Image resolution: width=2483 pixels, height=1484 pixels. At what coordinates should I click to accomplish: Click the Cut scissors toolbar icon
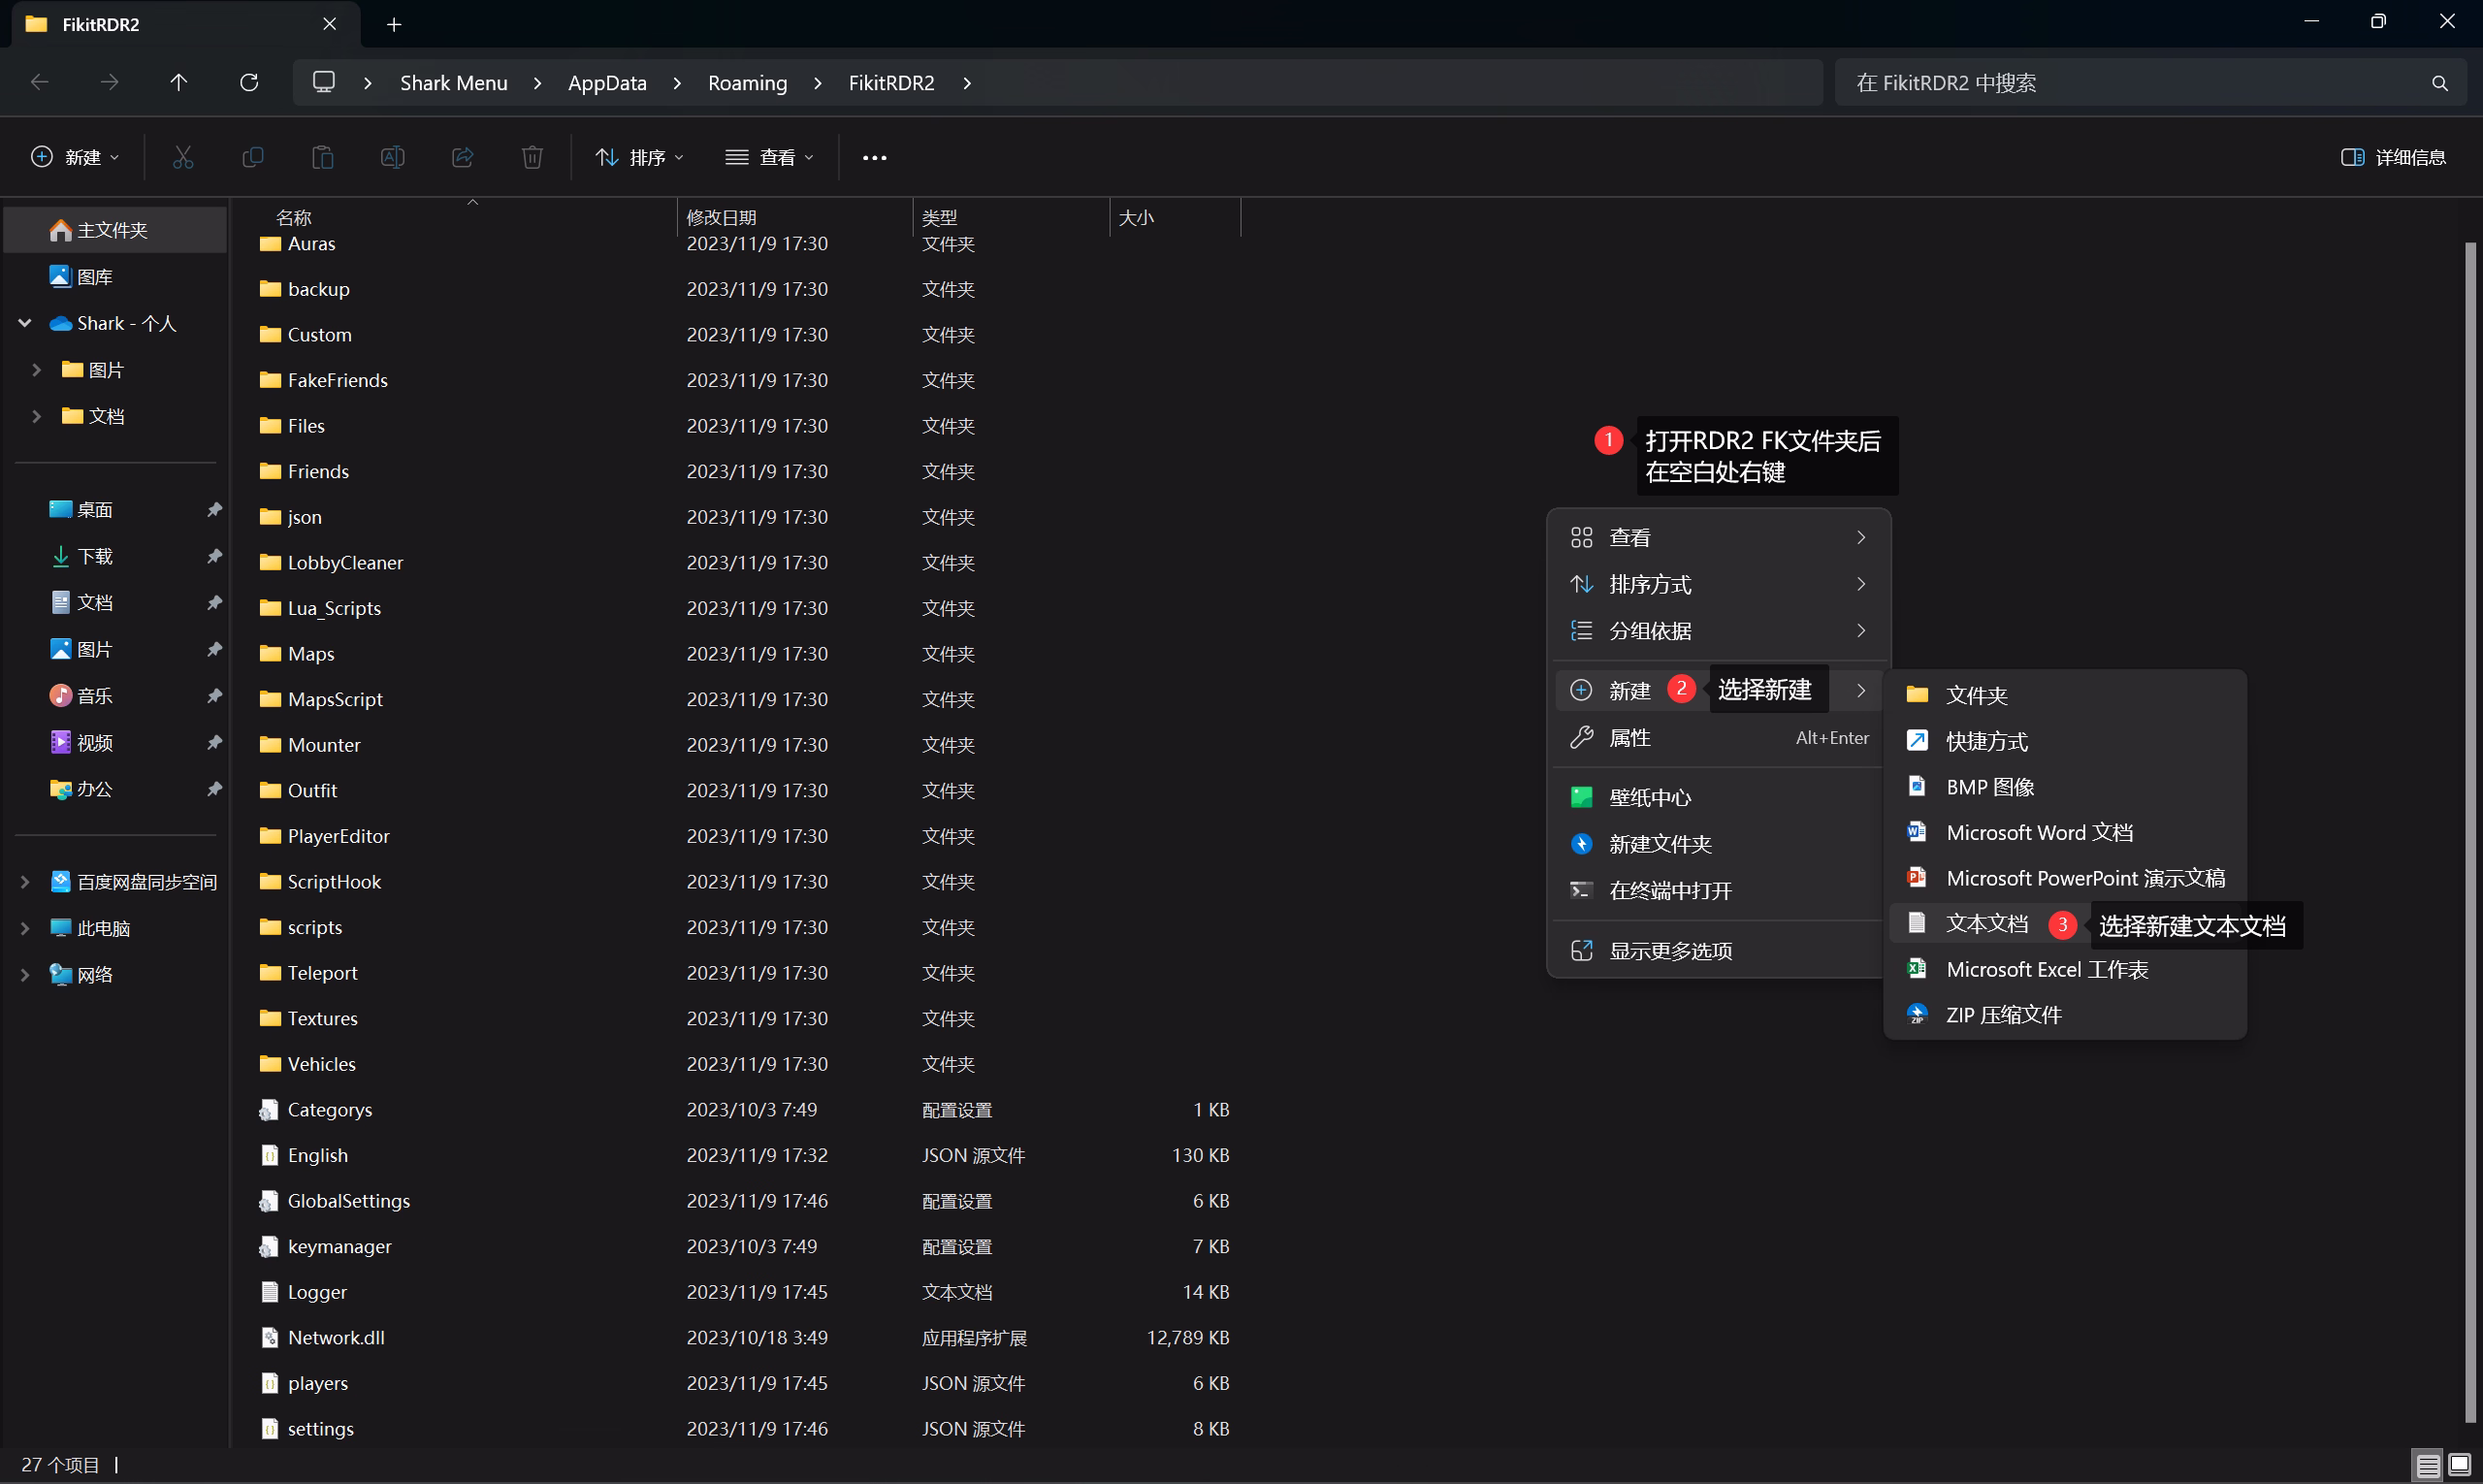tap(183, 157)
